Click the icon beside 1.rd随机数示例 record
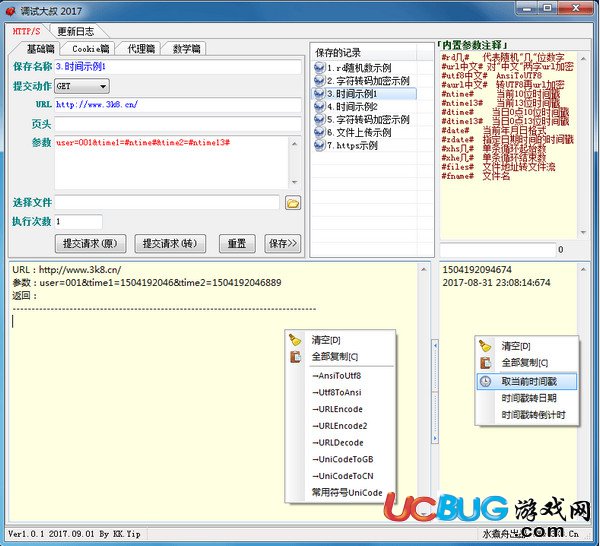The width and height of the screenshot is (600, 546). (319, 68)
